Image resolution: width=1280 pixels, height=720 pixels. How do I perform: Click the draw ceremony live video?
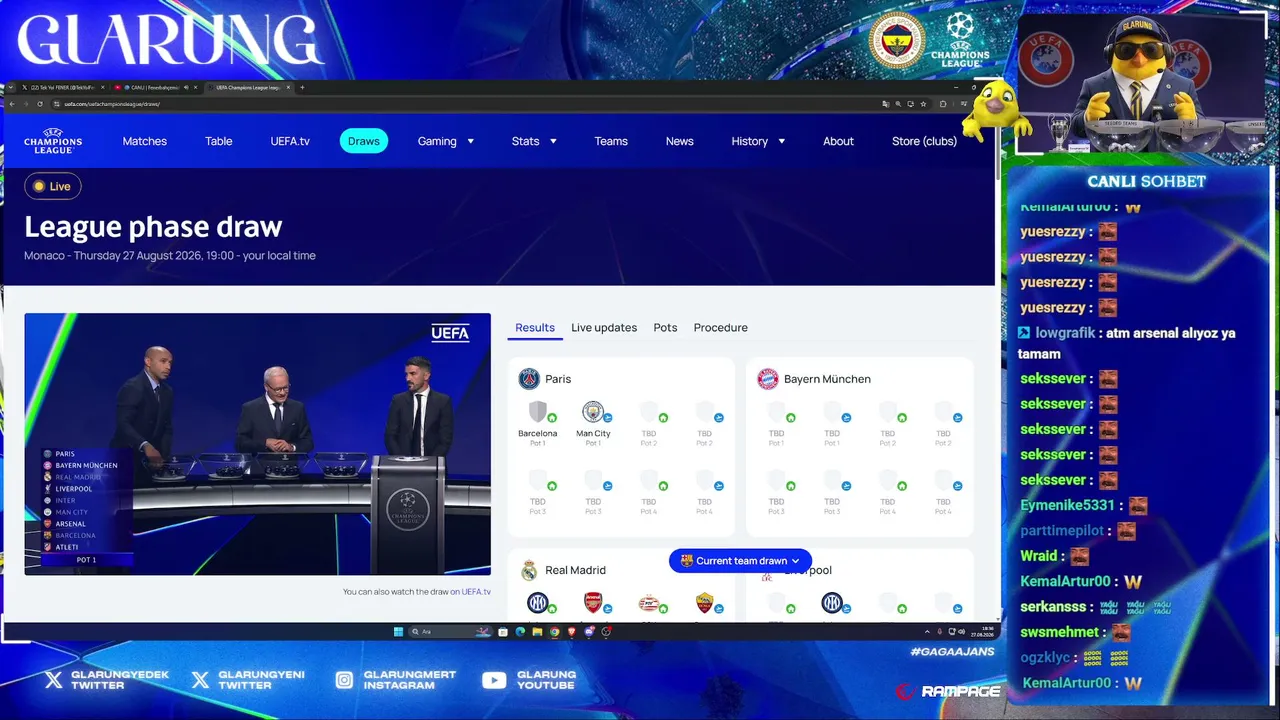(258, 444)
